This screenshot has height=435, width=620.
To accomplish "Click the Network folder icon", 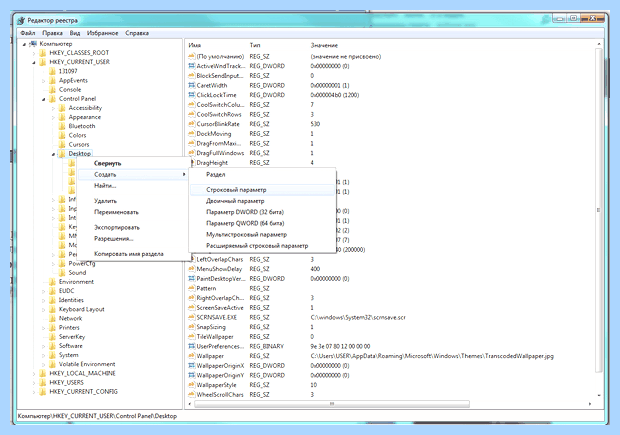I will 52,318.
